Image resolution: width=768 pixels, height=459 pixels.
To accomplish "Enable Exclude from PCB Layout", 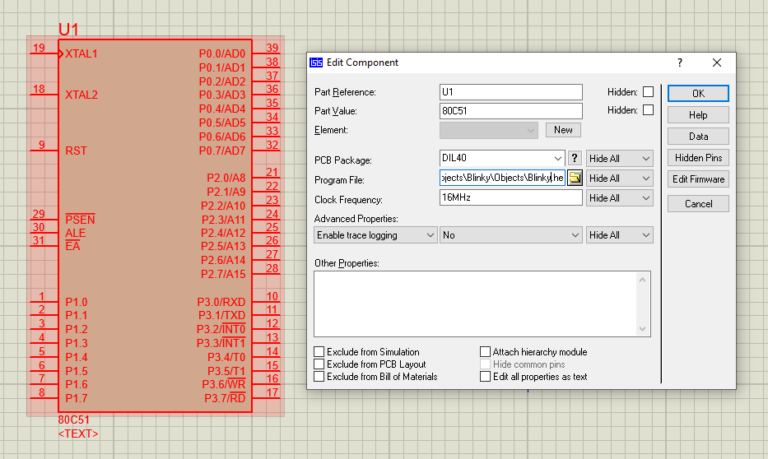I will point(319,364).
